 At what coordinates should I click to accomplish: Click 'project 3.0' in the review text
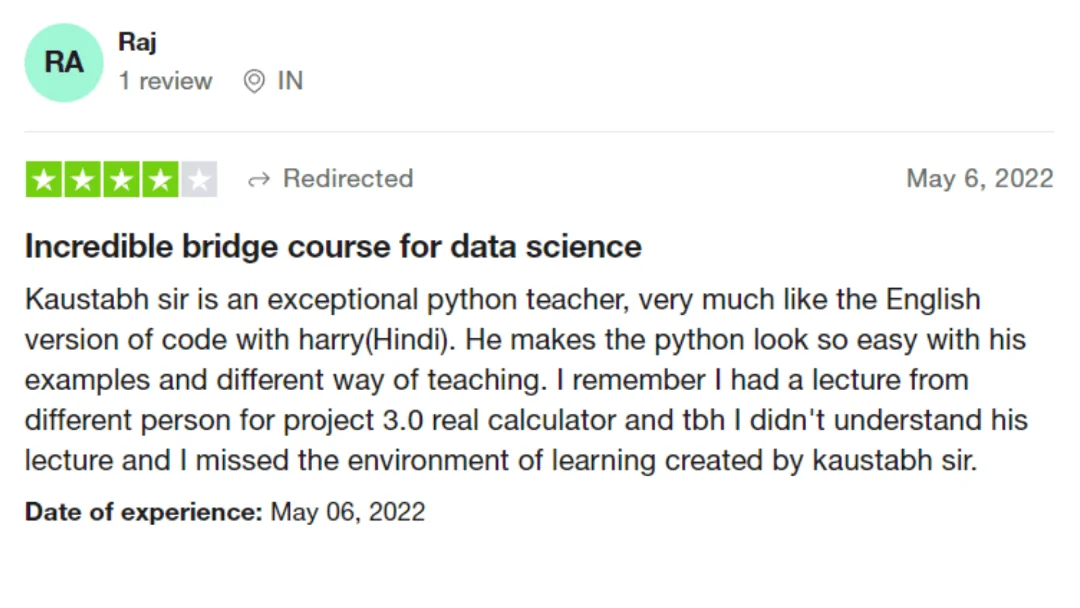coord(353,421)
